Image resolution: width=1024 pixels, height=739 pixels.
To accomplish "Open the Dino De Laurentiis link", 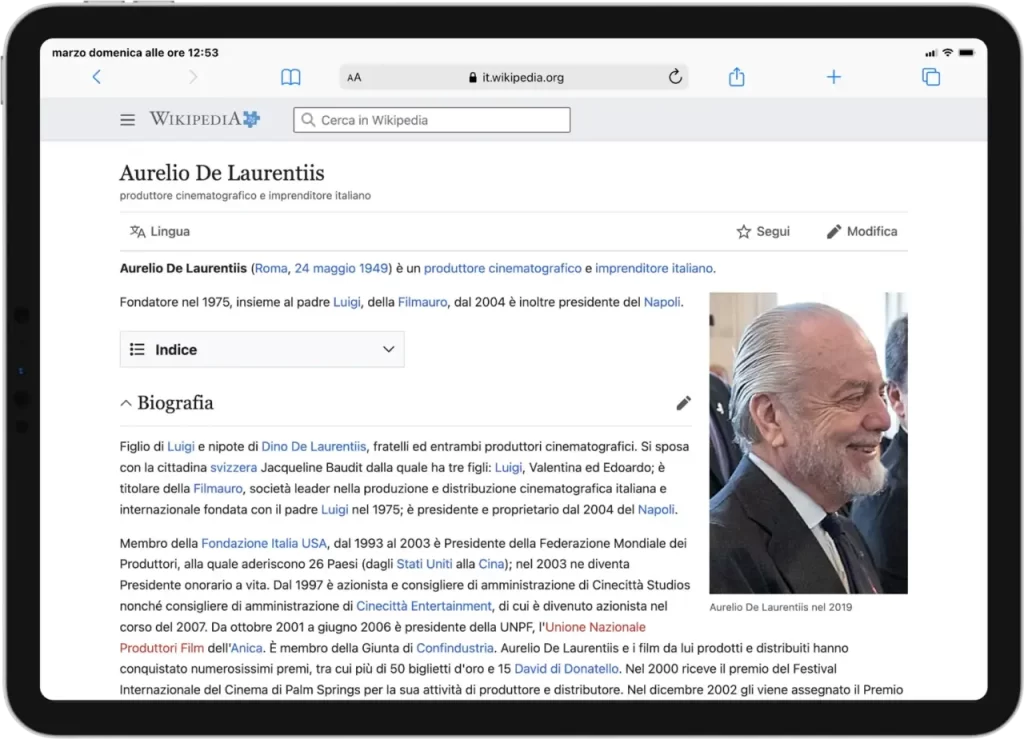I will (x=314, y=446).
